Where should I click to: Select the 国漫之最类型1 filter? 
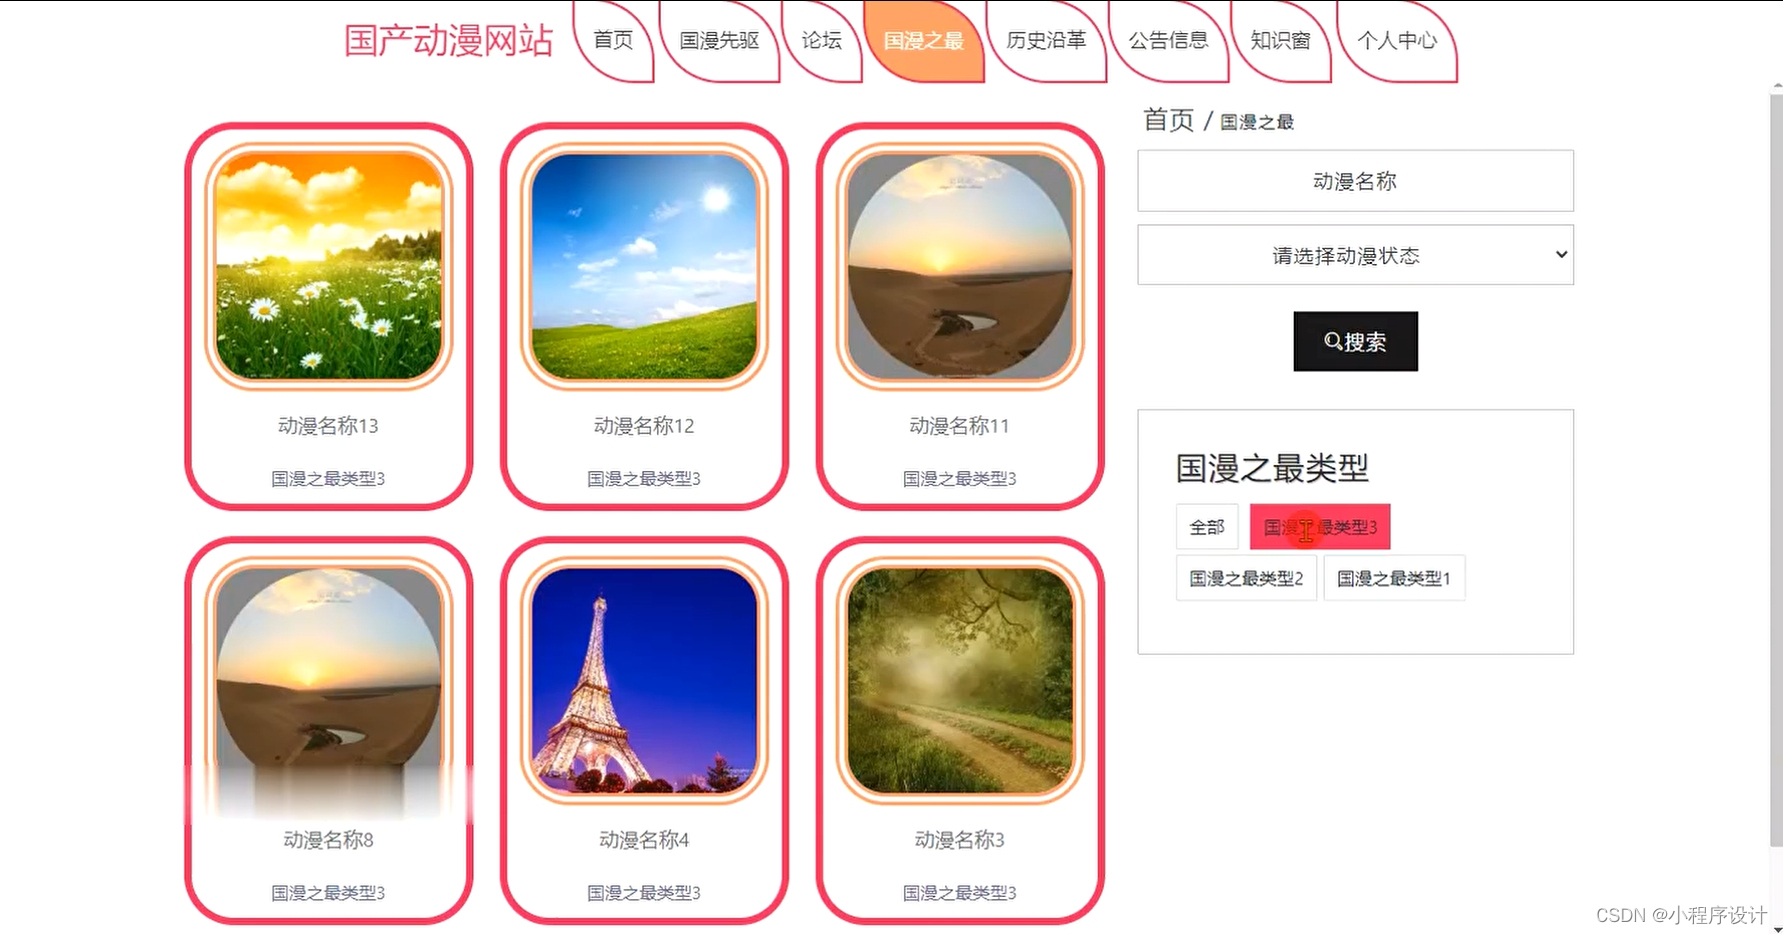pos(1394,578)
